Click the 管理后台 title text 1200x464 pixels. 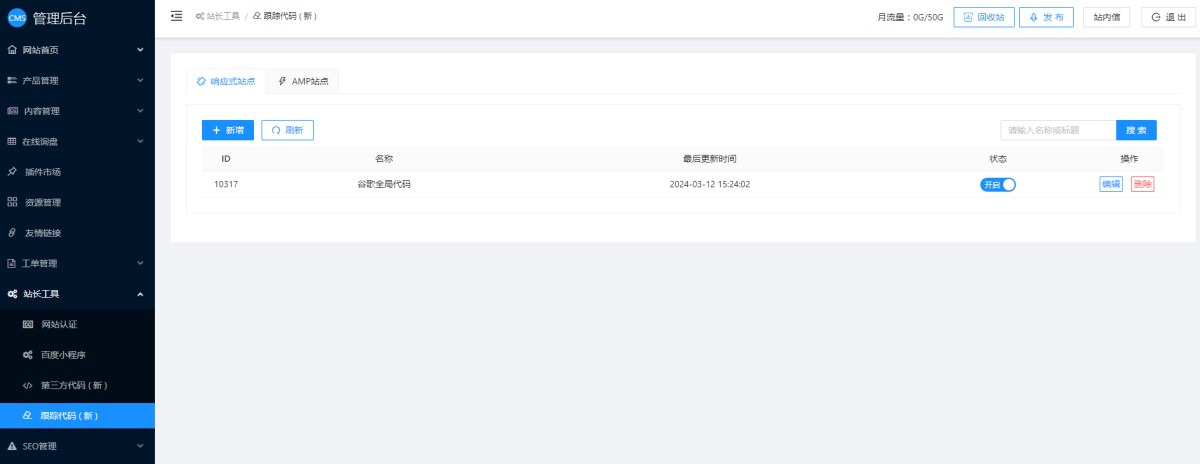click(59, 17)
